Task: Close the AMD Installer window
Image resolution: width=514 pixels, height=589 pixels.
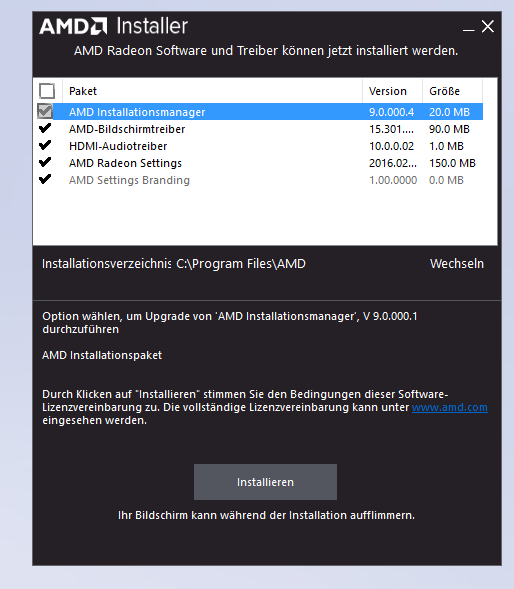Action: pyautogui.click(x=488, y=26)
